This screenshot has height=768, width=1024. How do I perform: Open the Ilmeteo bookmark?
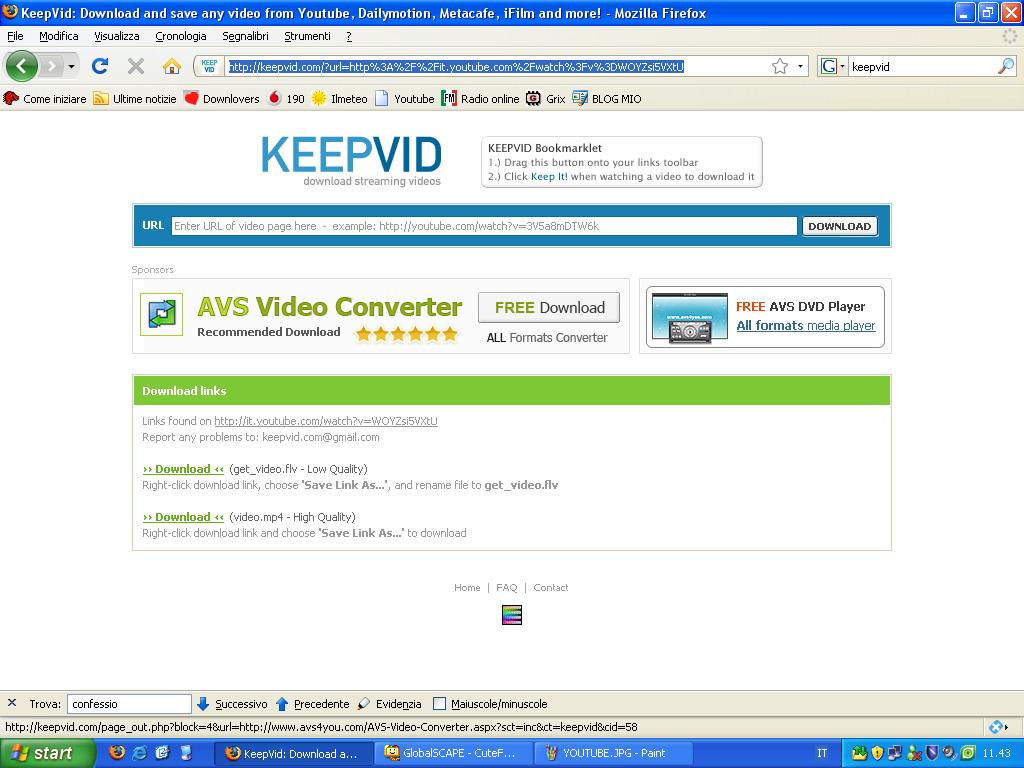[340, 99]
